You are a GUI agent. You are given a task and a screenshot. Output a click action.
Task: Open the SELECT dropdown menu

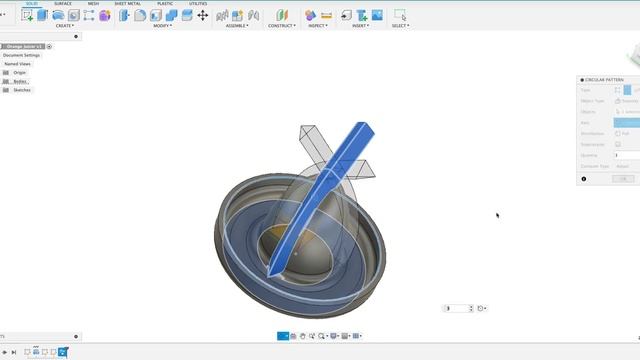(400, 26)
